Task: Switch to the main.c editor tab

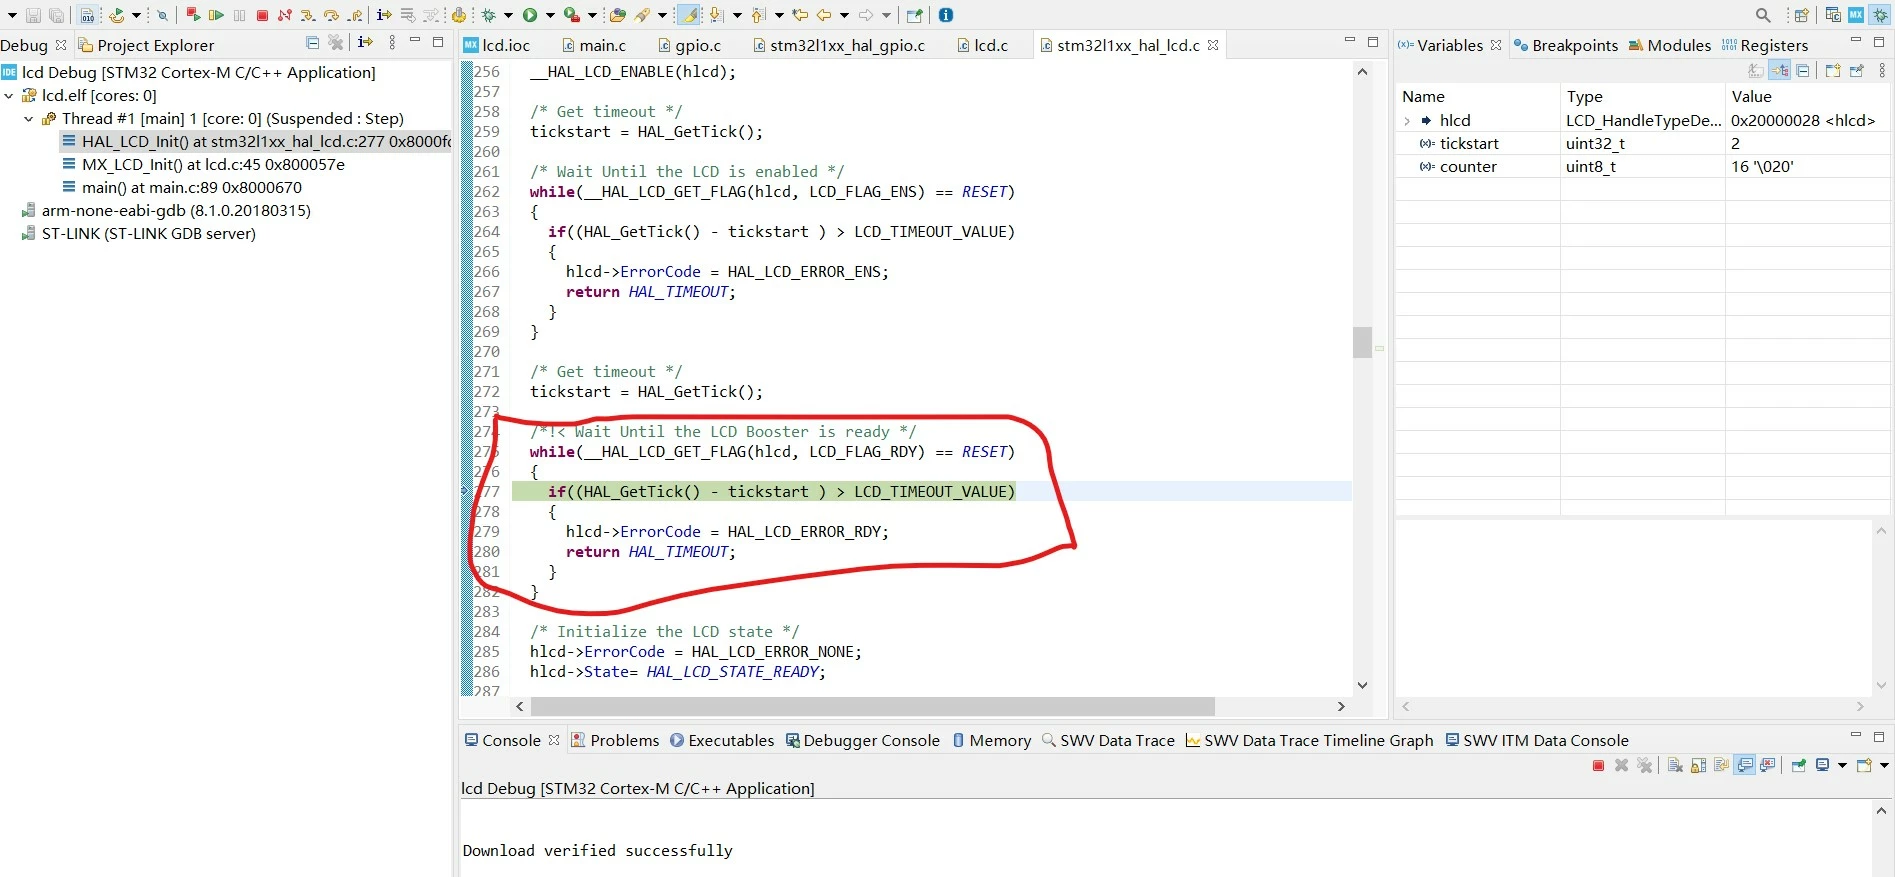Action: coord(594,45)
